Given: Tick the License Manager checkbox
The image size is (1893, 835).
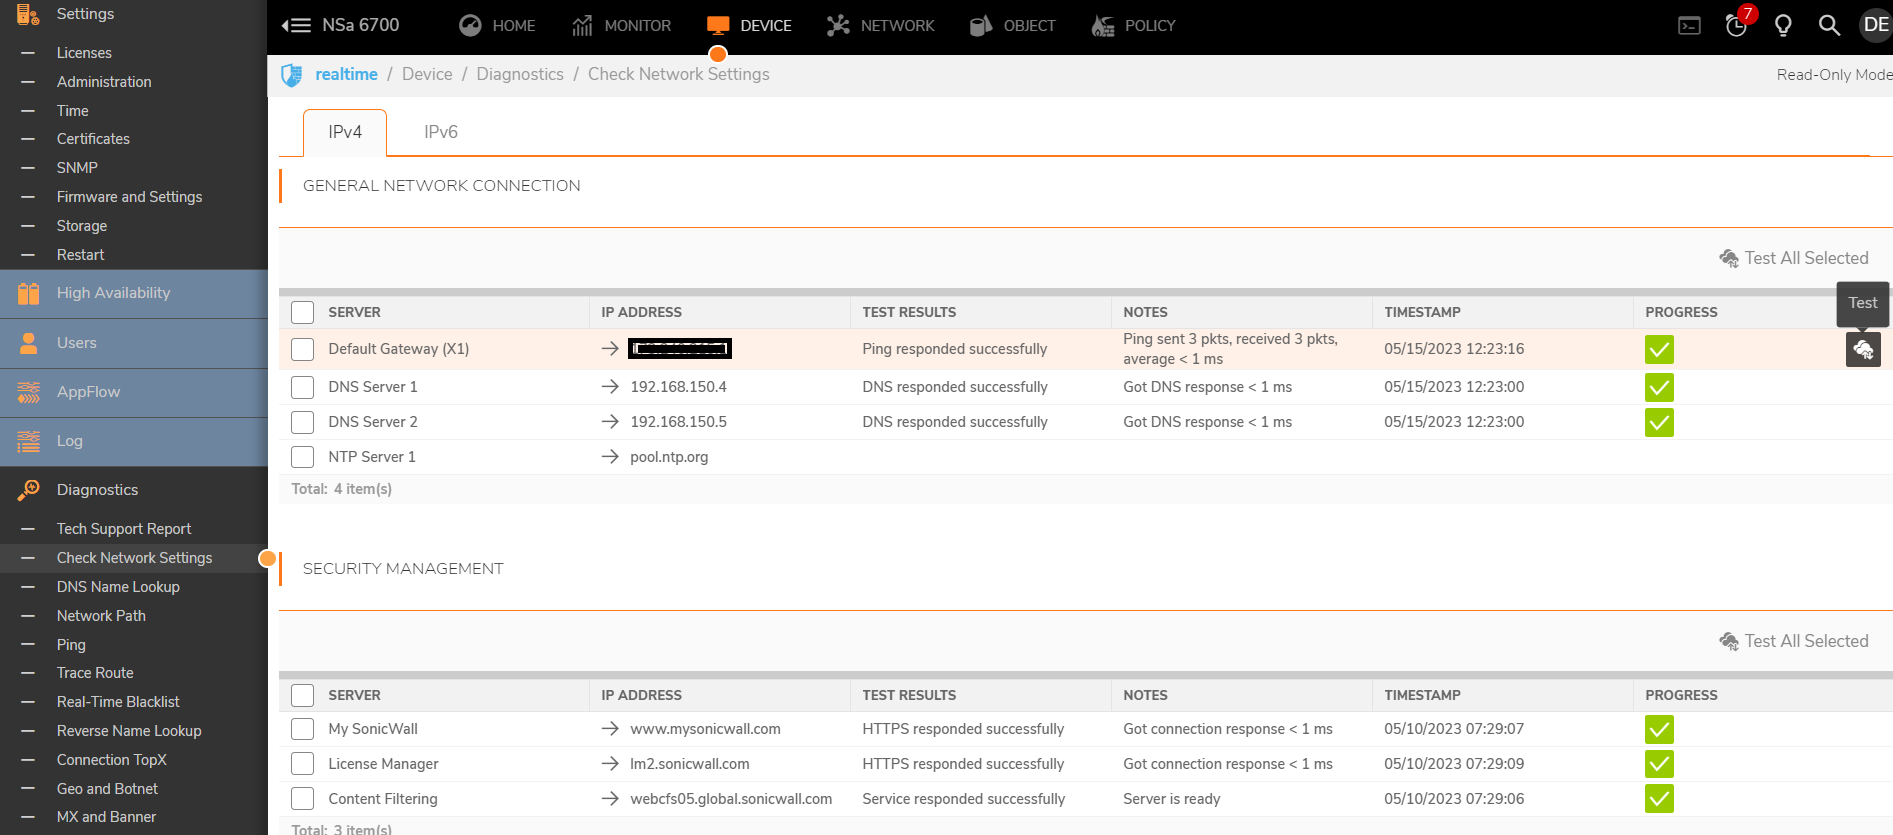Looking at the screenshot, I should click(x=302, y=764).
